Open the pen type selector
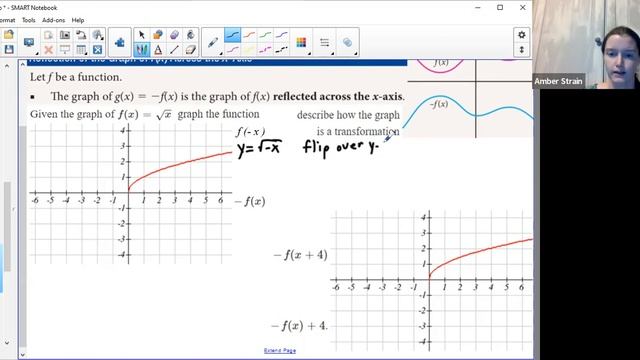Image resolution: width=640 pixels, height=360 pixels. pos(213,42)
